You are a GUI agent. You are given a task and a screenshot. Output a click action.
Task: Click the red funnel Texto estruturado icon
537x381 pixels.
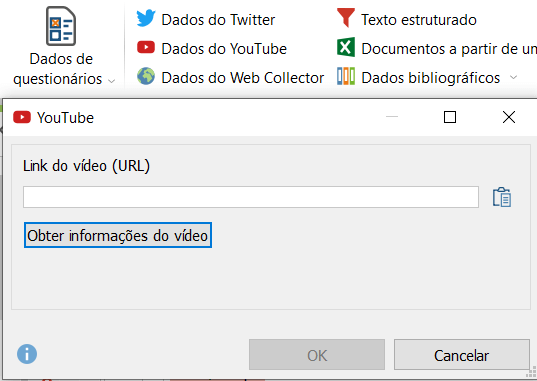346,17
